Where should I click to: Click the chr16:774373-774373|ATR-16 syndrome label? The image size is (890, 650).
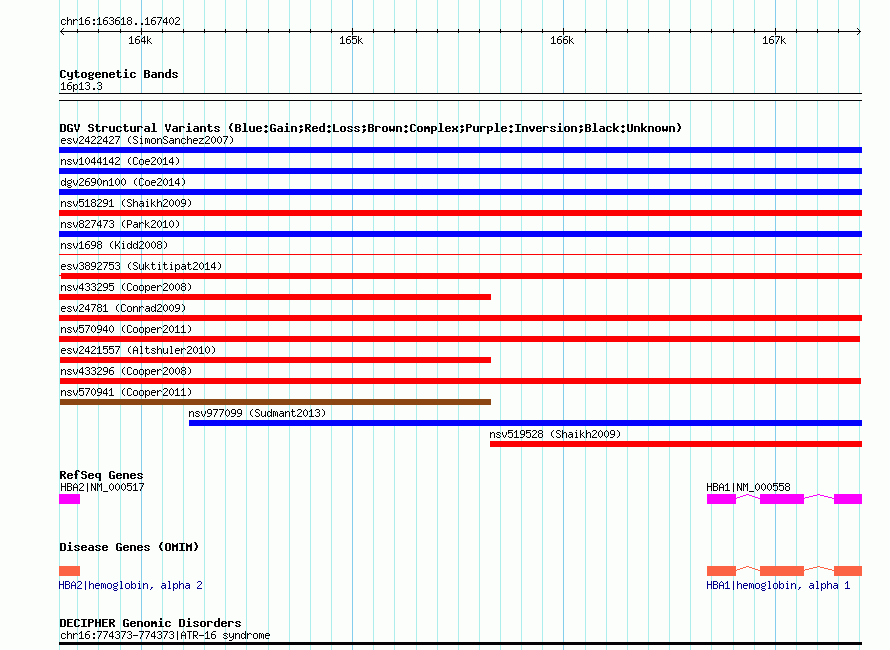coord(165,635)
